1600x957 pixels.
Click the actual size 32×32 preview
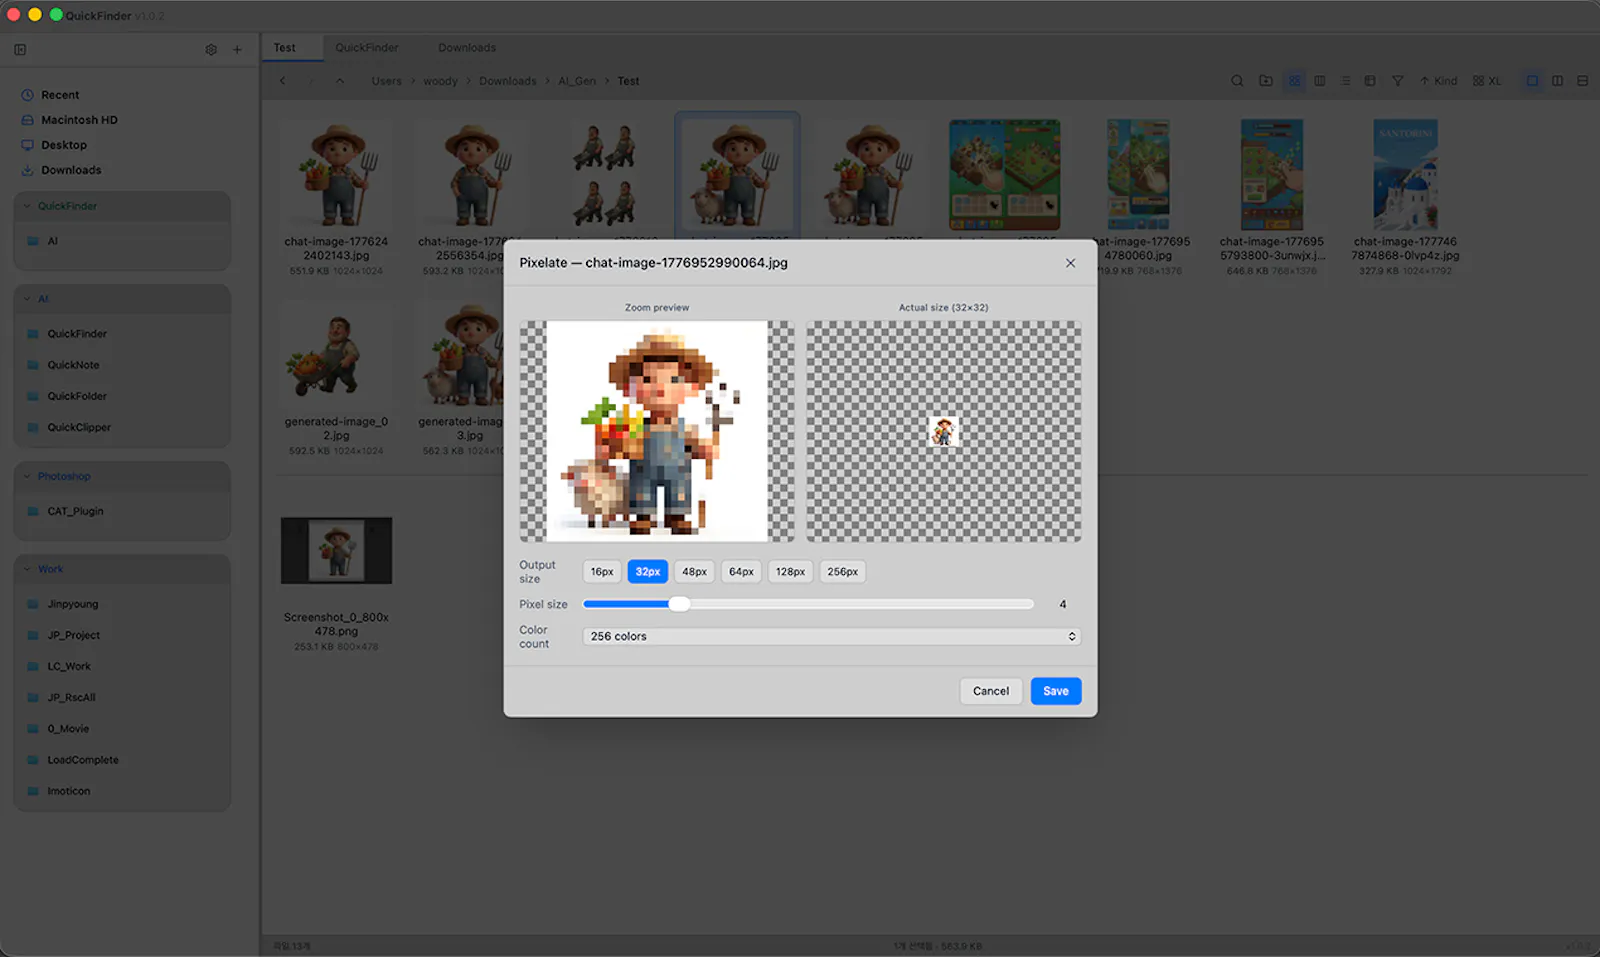pos(943,431)
